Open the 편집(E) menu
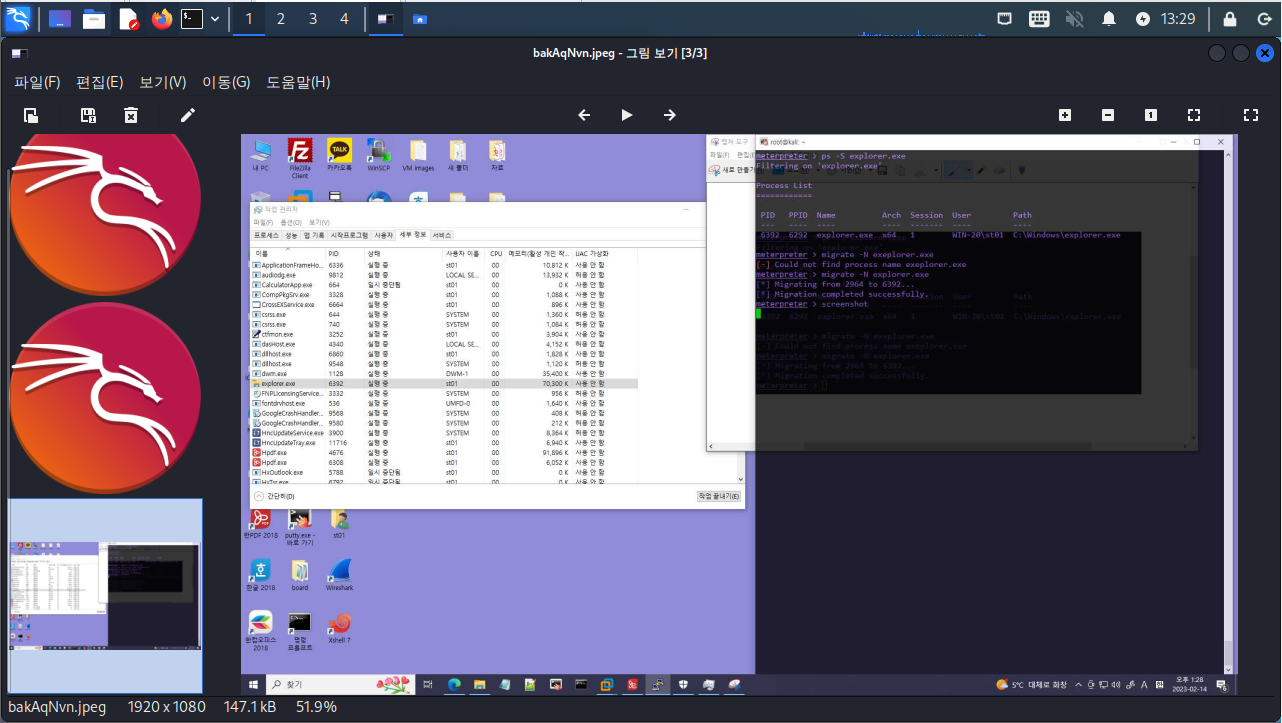The image size is (1282, 723). (x=100, y=82)
